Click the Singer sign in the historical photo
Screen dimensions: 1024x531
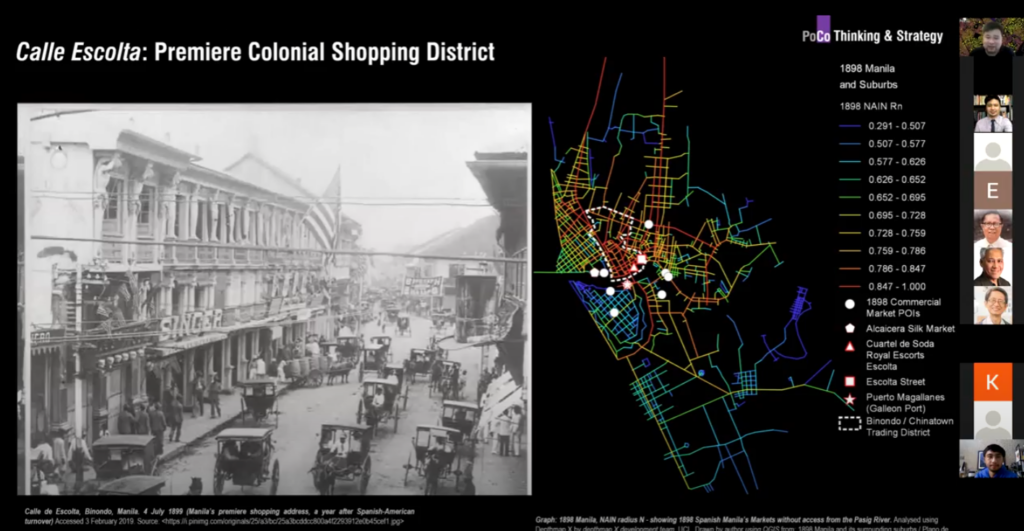[x=192, y=321]
